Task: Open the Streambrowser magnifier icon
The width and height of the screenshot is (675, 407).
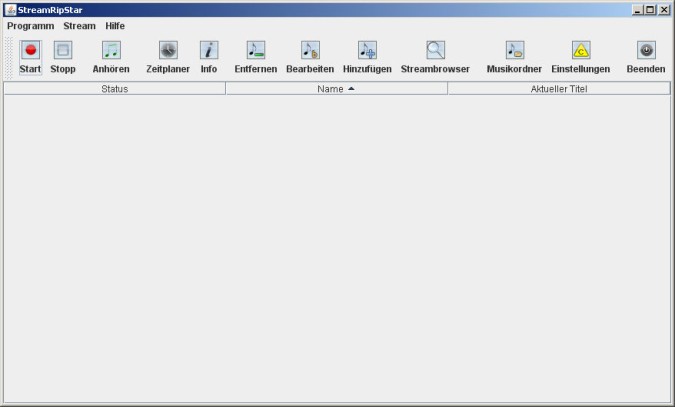Action: coord(435,50)
